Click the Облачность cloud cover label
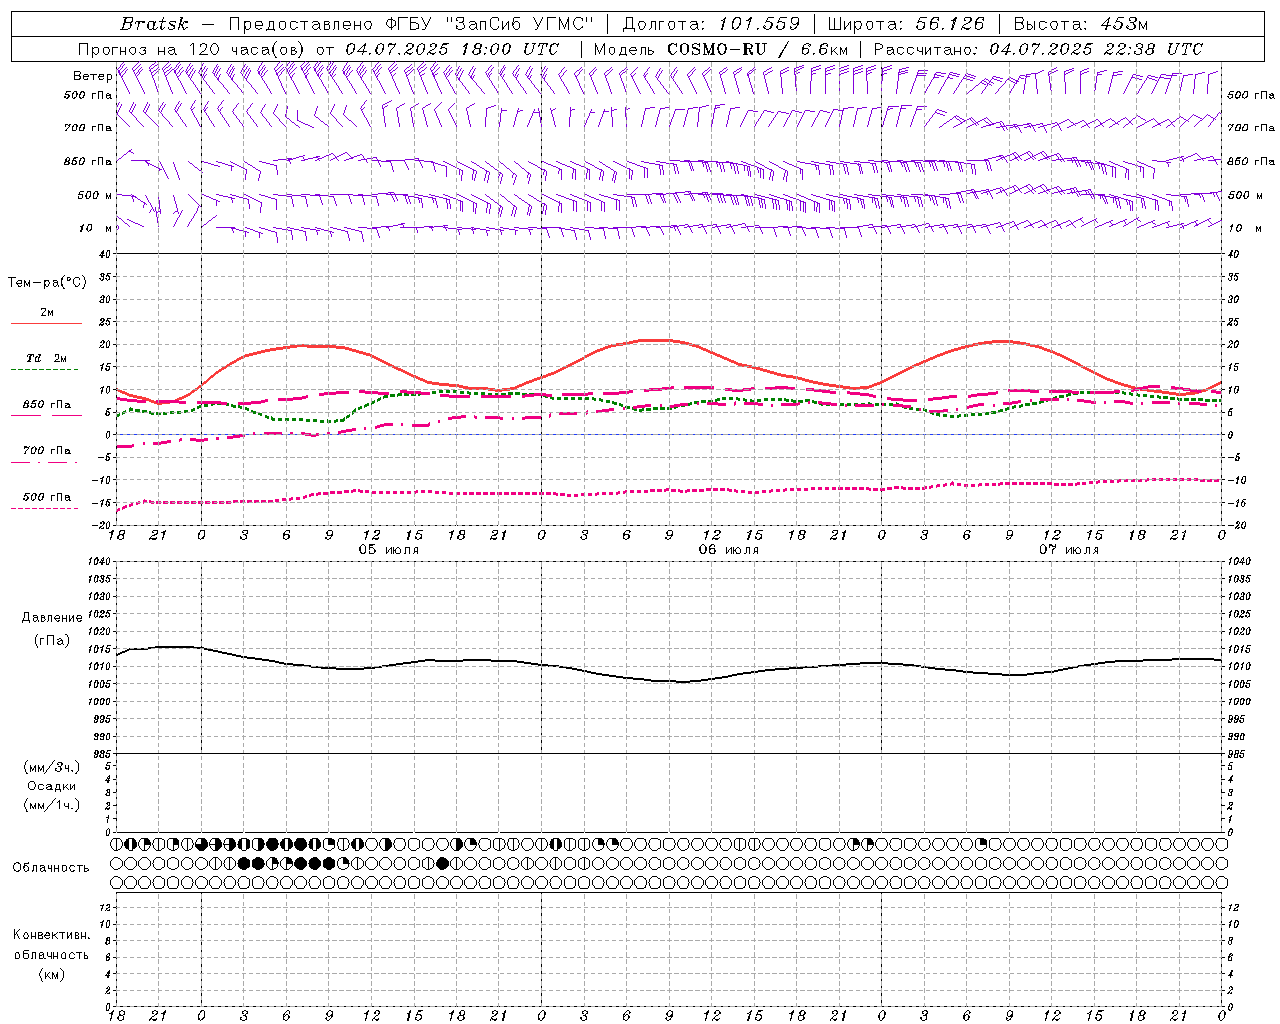Screen dimensions: 1280x1024 (50, 867)
